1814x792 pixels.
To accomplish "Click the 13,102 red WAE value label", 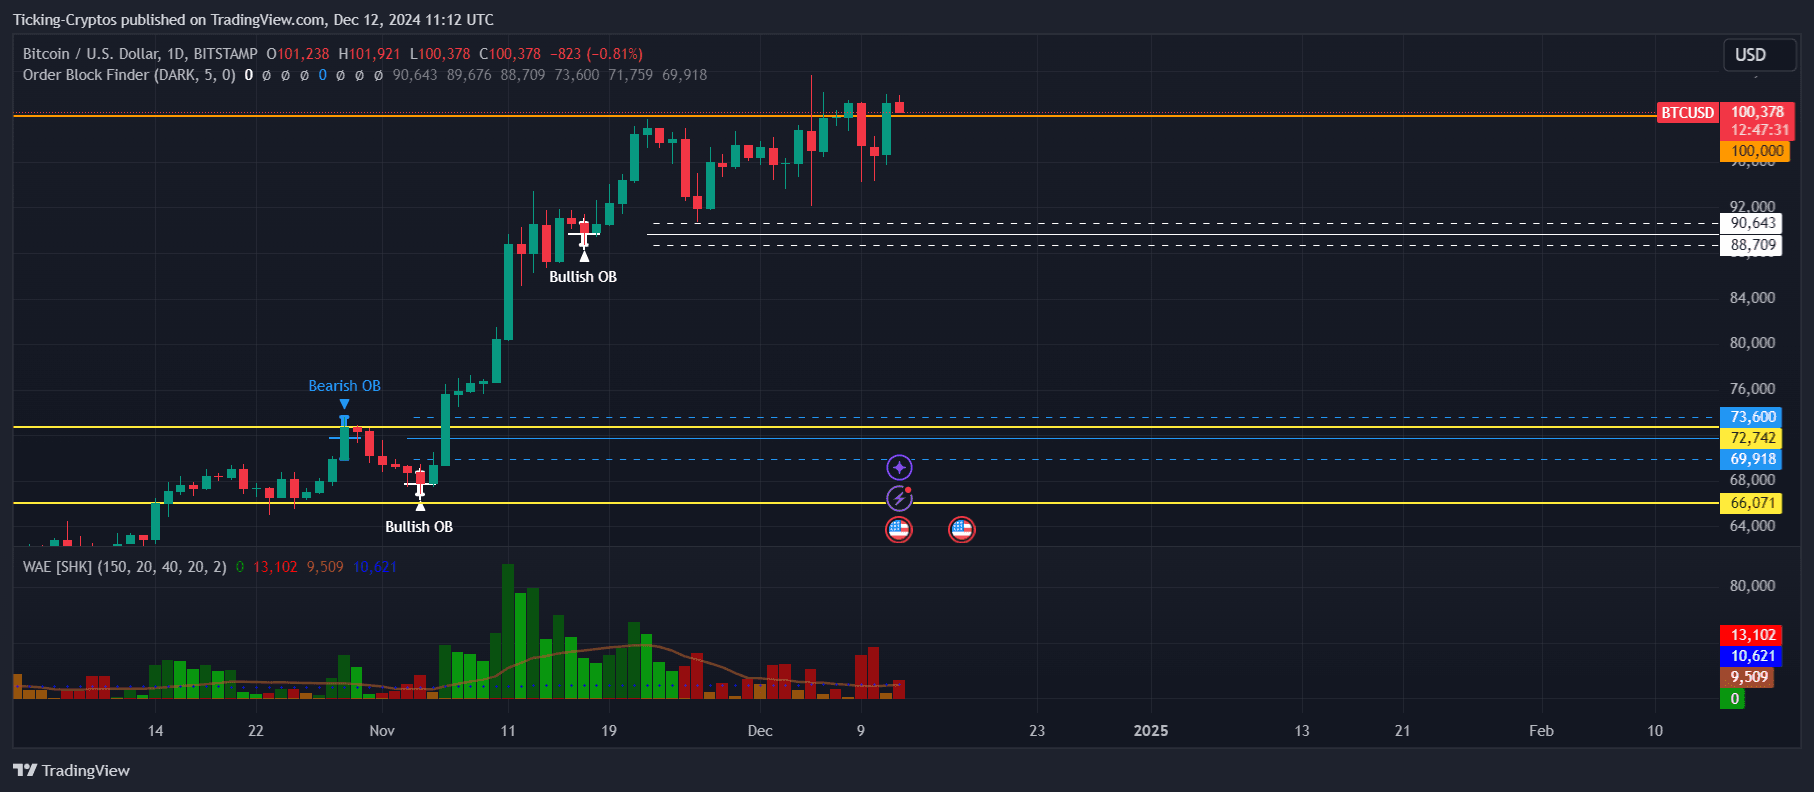I will [1751, 635].
